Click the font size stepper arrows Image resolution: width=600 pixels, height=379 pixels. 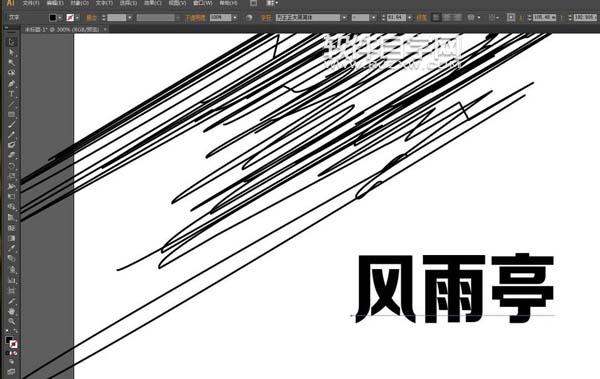tap(383, 18)
